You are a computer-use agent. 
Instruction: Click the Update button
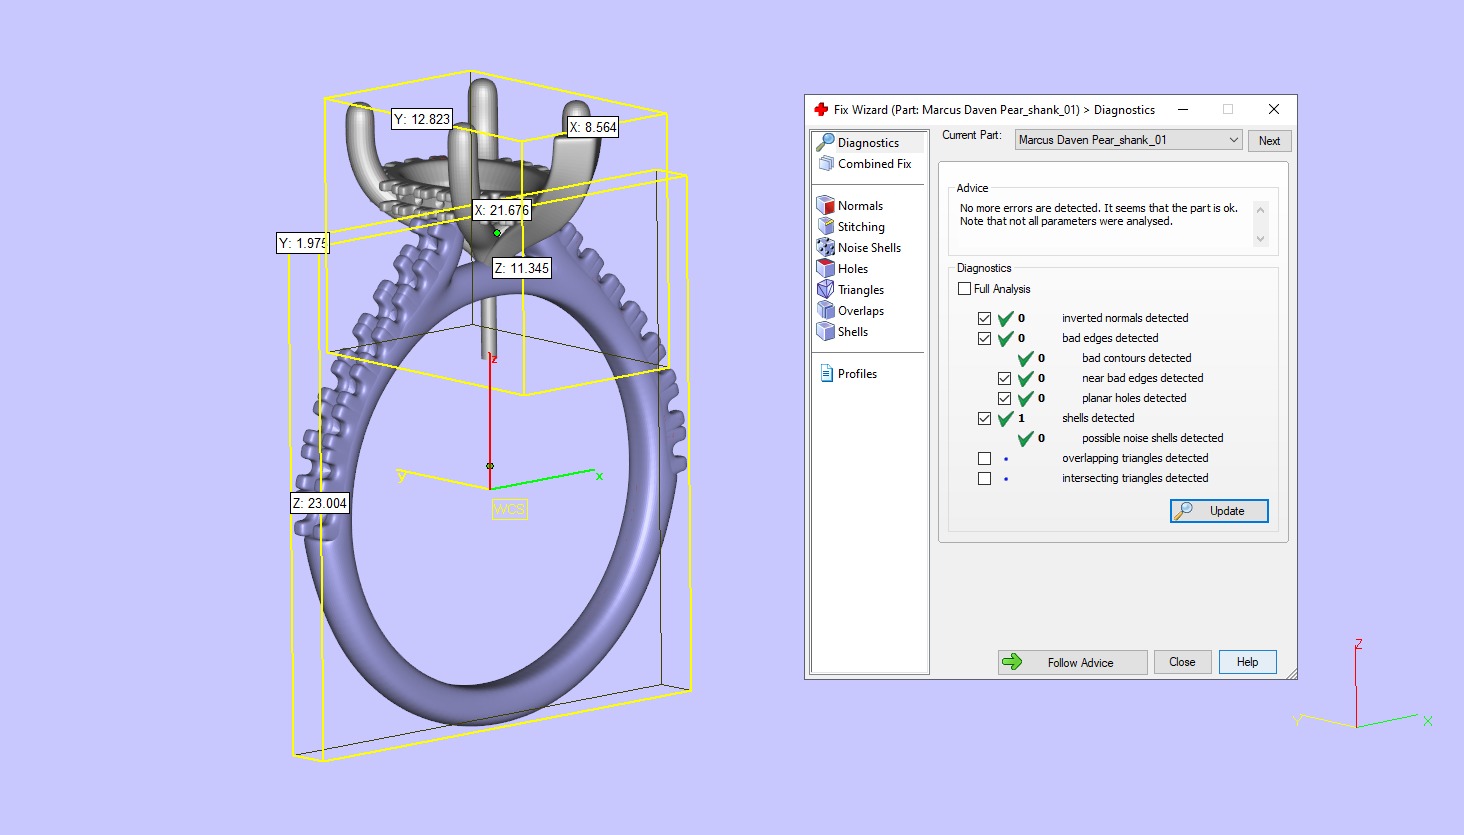click(1219, 510)
